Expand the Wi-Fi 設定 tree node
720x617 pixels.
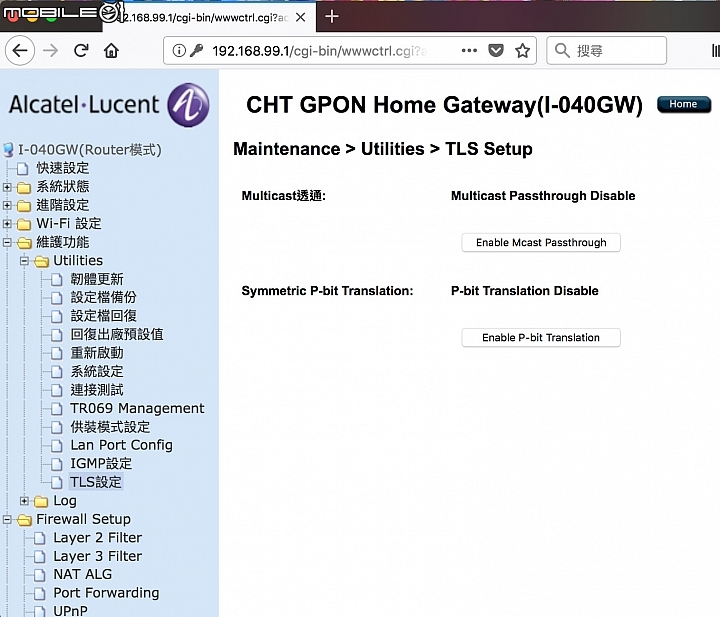7,224
